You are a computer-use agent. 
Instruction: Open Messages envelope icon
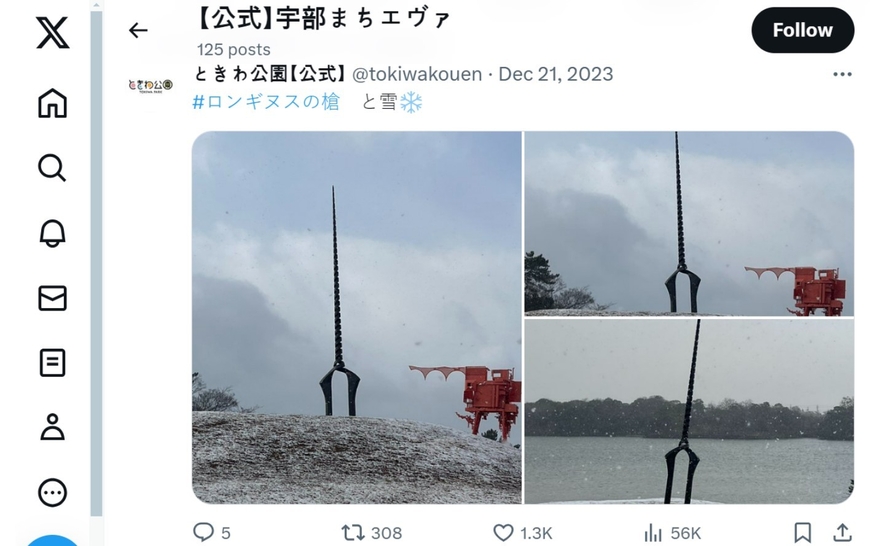(53, 298)
